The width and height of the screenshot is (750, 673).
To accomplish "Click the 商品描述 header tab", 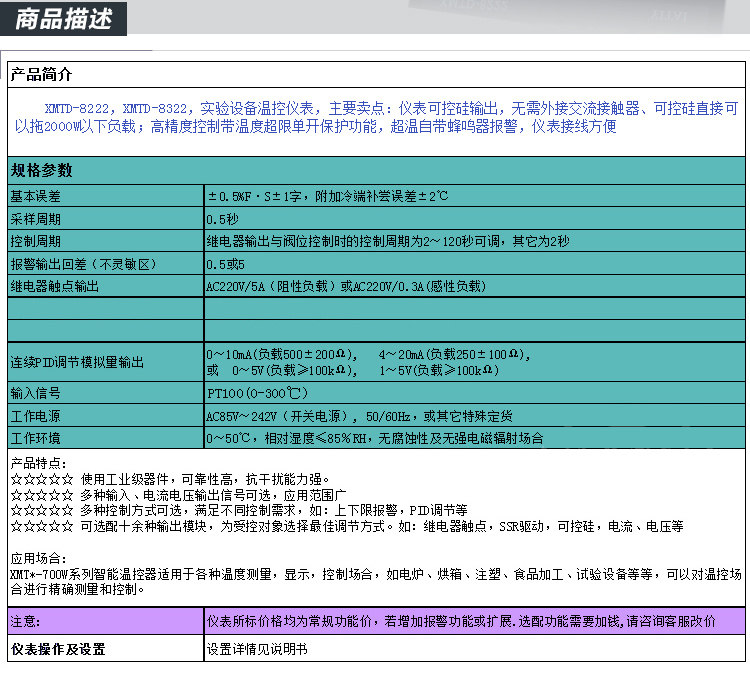I will click(64, 19).
